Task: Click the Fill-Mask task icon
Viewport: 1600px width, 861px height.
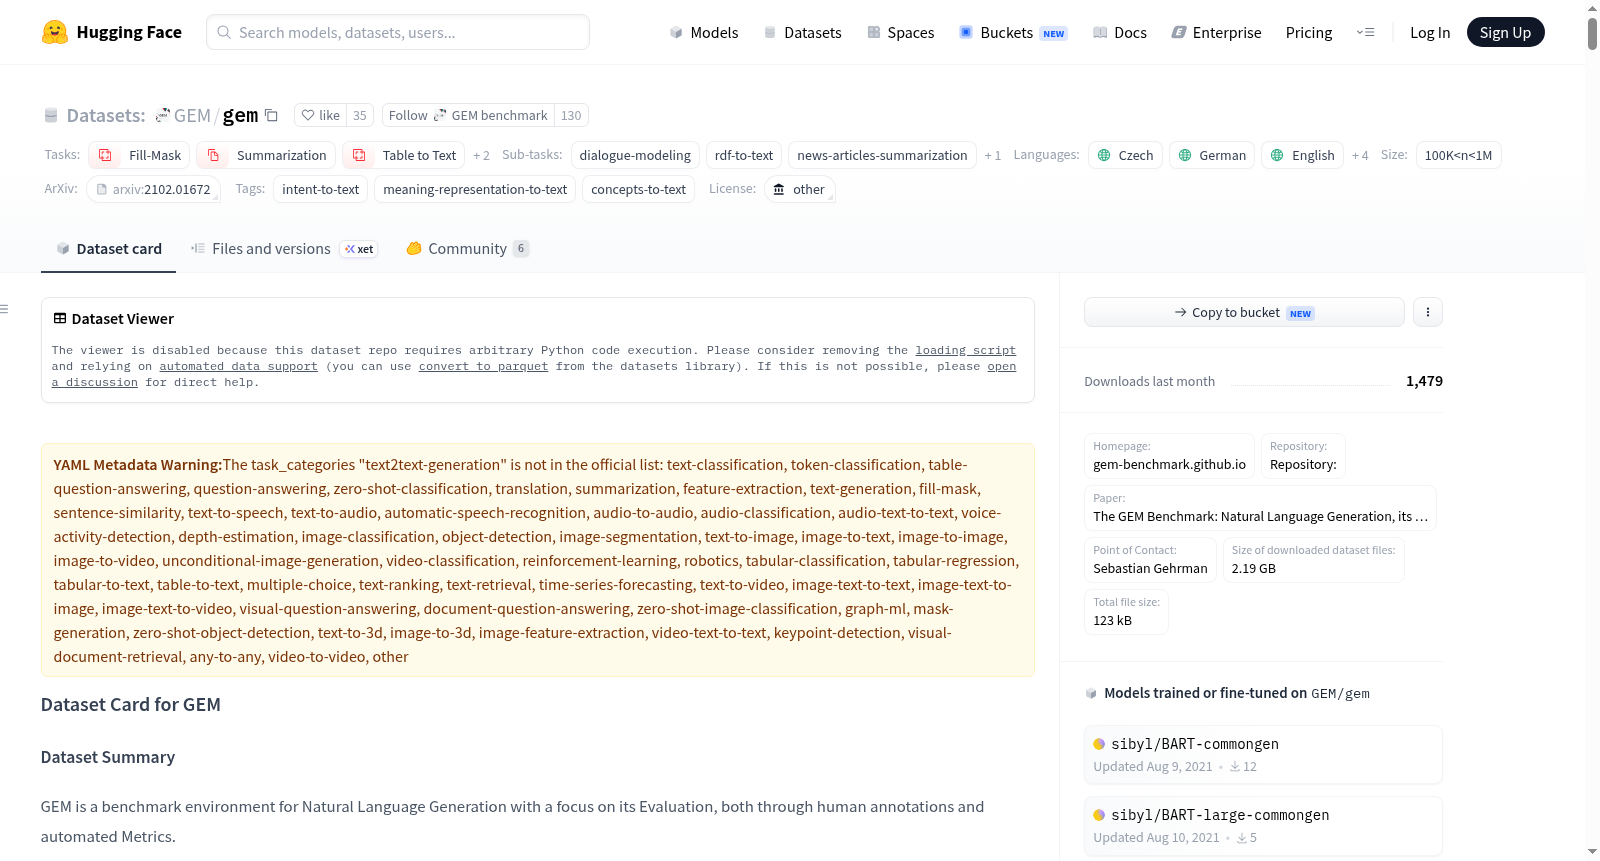Action: [106, 155]
